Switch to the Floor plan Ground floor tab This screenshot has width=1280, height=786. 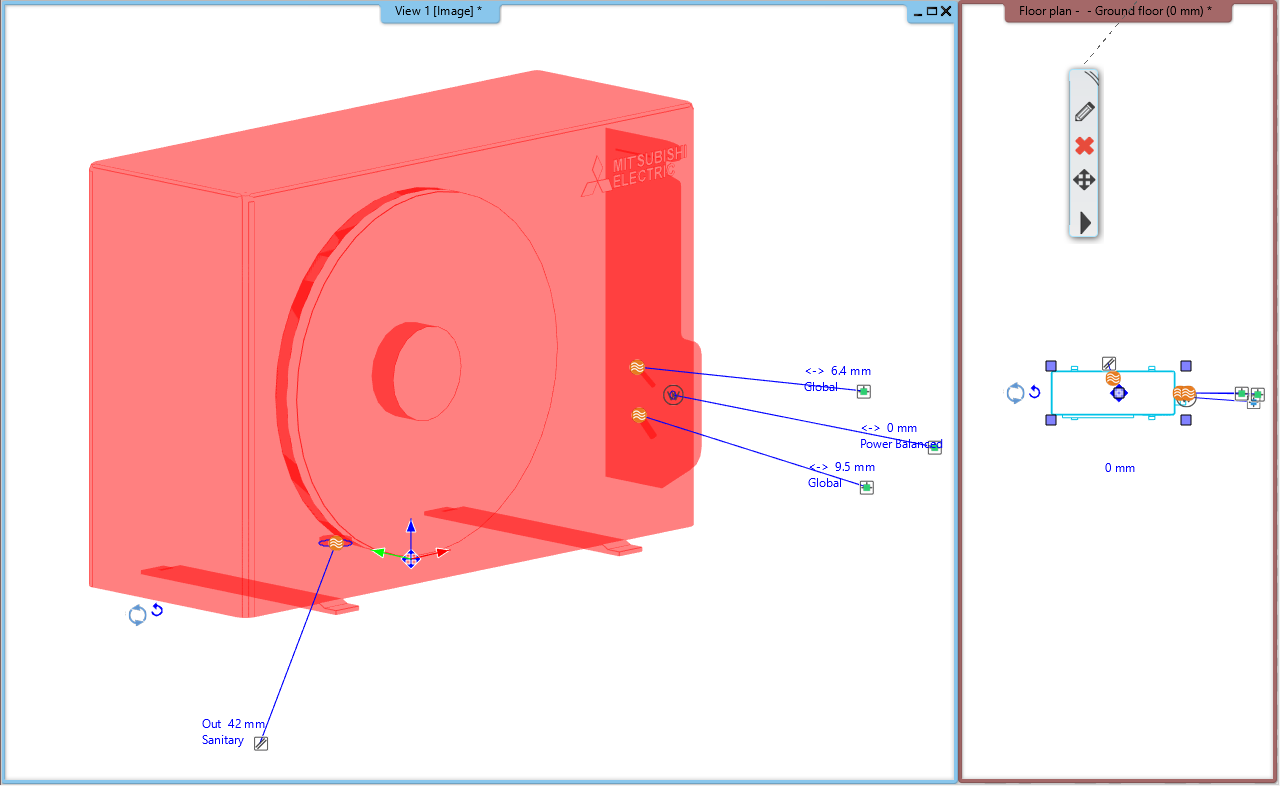(1117, 11)
